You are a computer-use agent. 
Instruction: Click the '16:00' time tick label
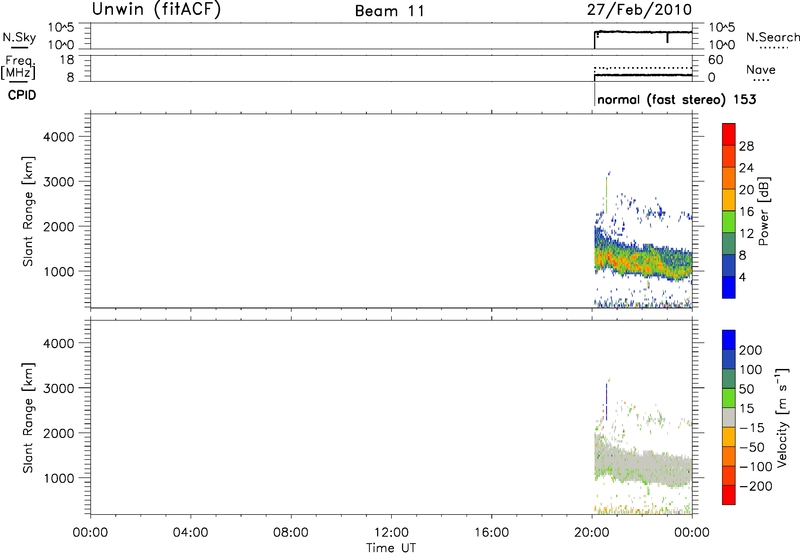[x=491, y=533]
